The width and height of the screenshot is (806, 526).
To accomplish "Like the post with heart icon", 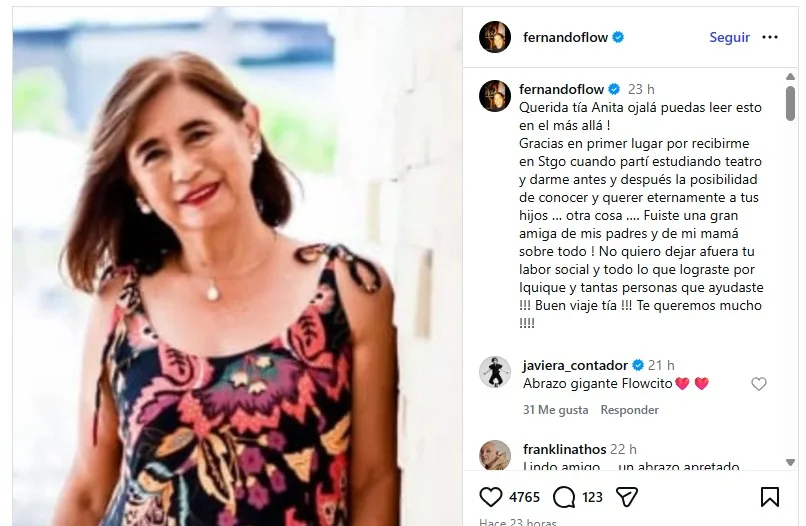I will [490, 497].
